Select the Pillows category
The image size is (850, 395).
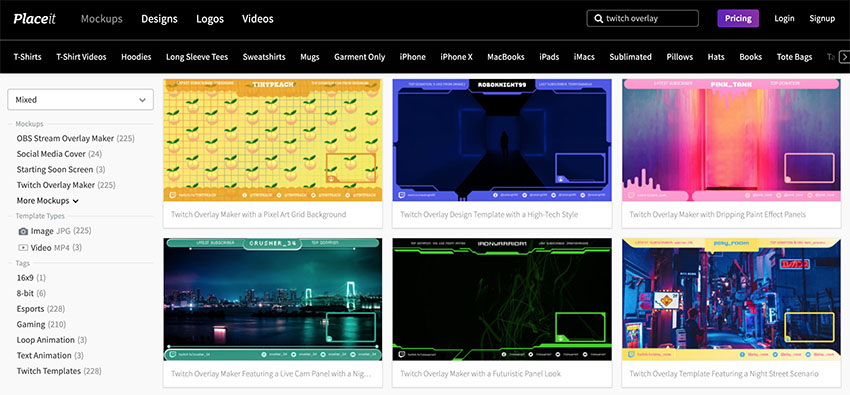[x=680, y=57]
